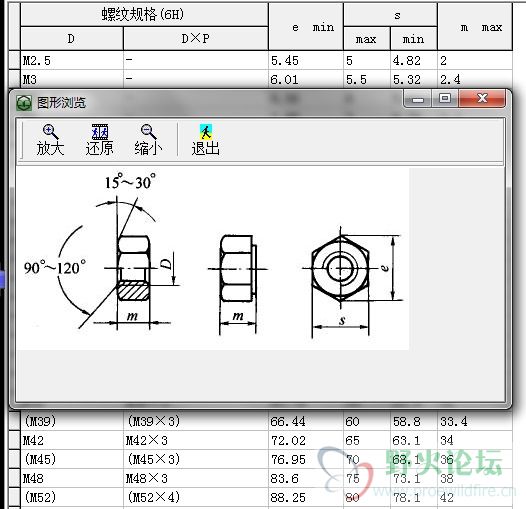Viewport: 526px width, 509px height.
Task: Click the 缩小 zoom-out magnifier icon
Action: point(148,132)
